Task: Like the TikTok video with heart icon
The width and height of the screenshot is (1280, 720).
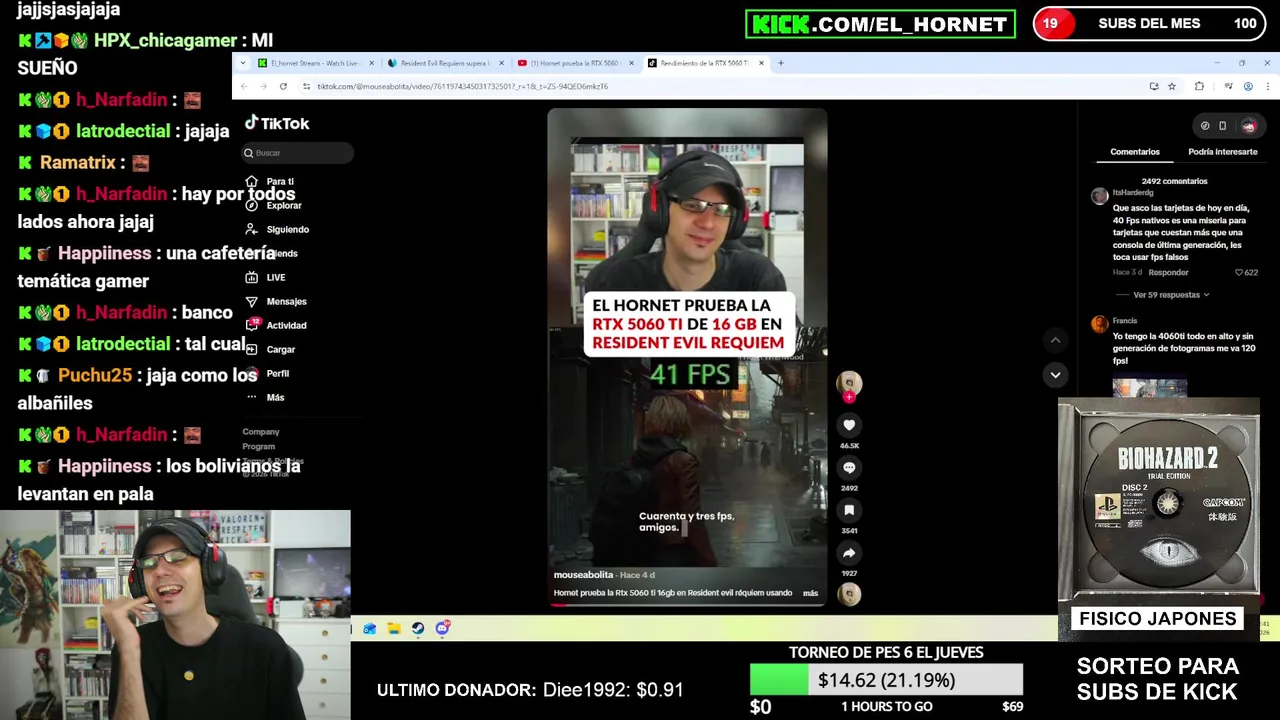Action: 849,425
